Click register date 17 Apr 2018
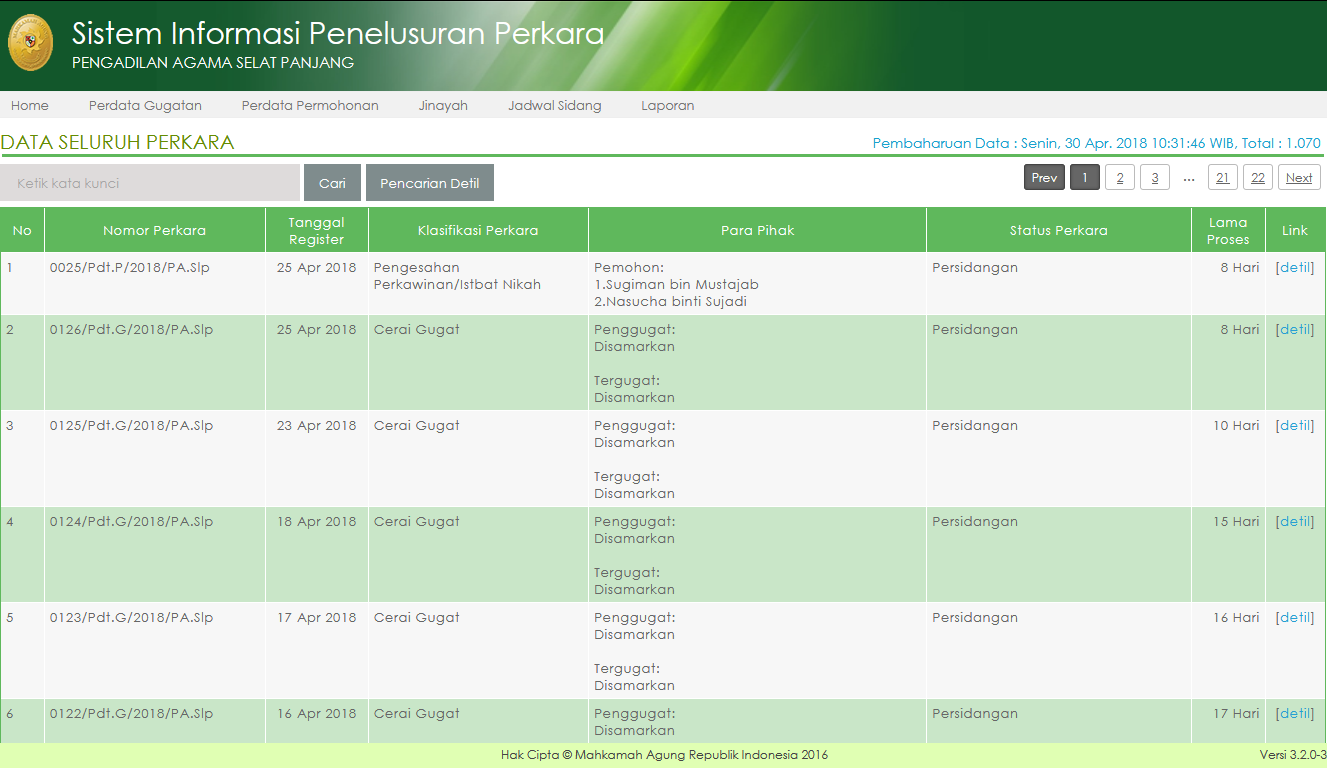Viewport: 1327px width, 768px height. (x=316, y=618)
